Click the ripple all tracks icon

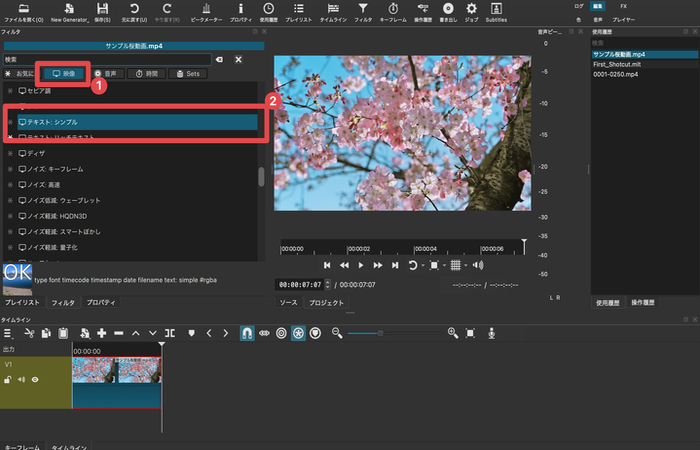pos(298,332)
